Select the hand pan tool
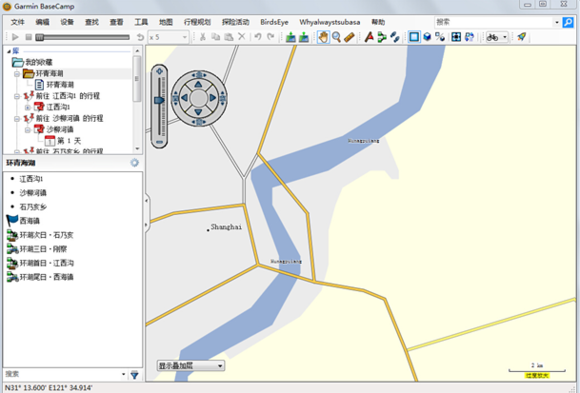The image size is (580, 393). pos(323,37)
